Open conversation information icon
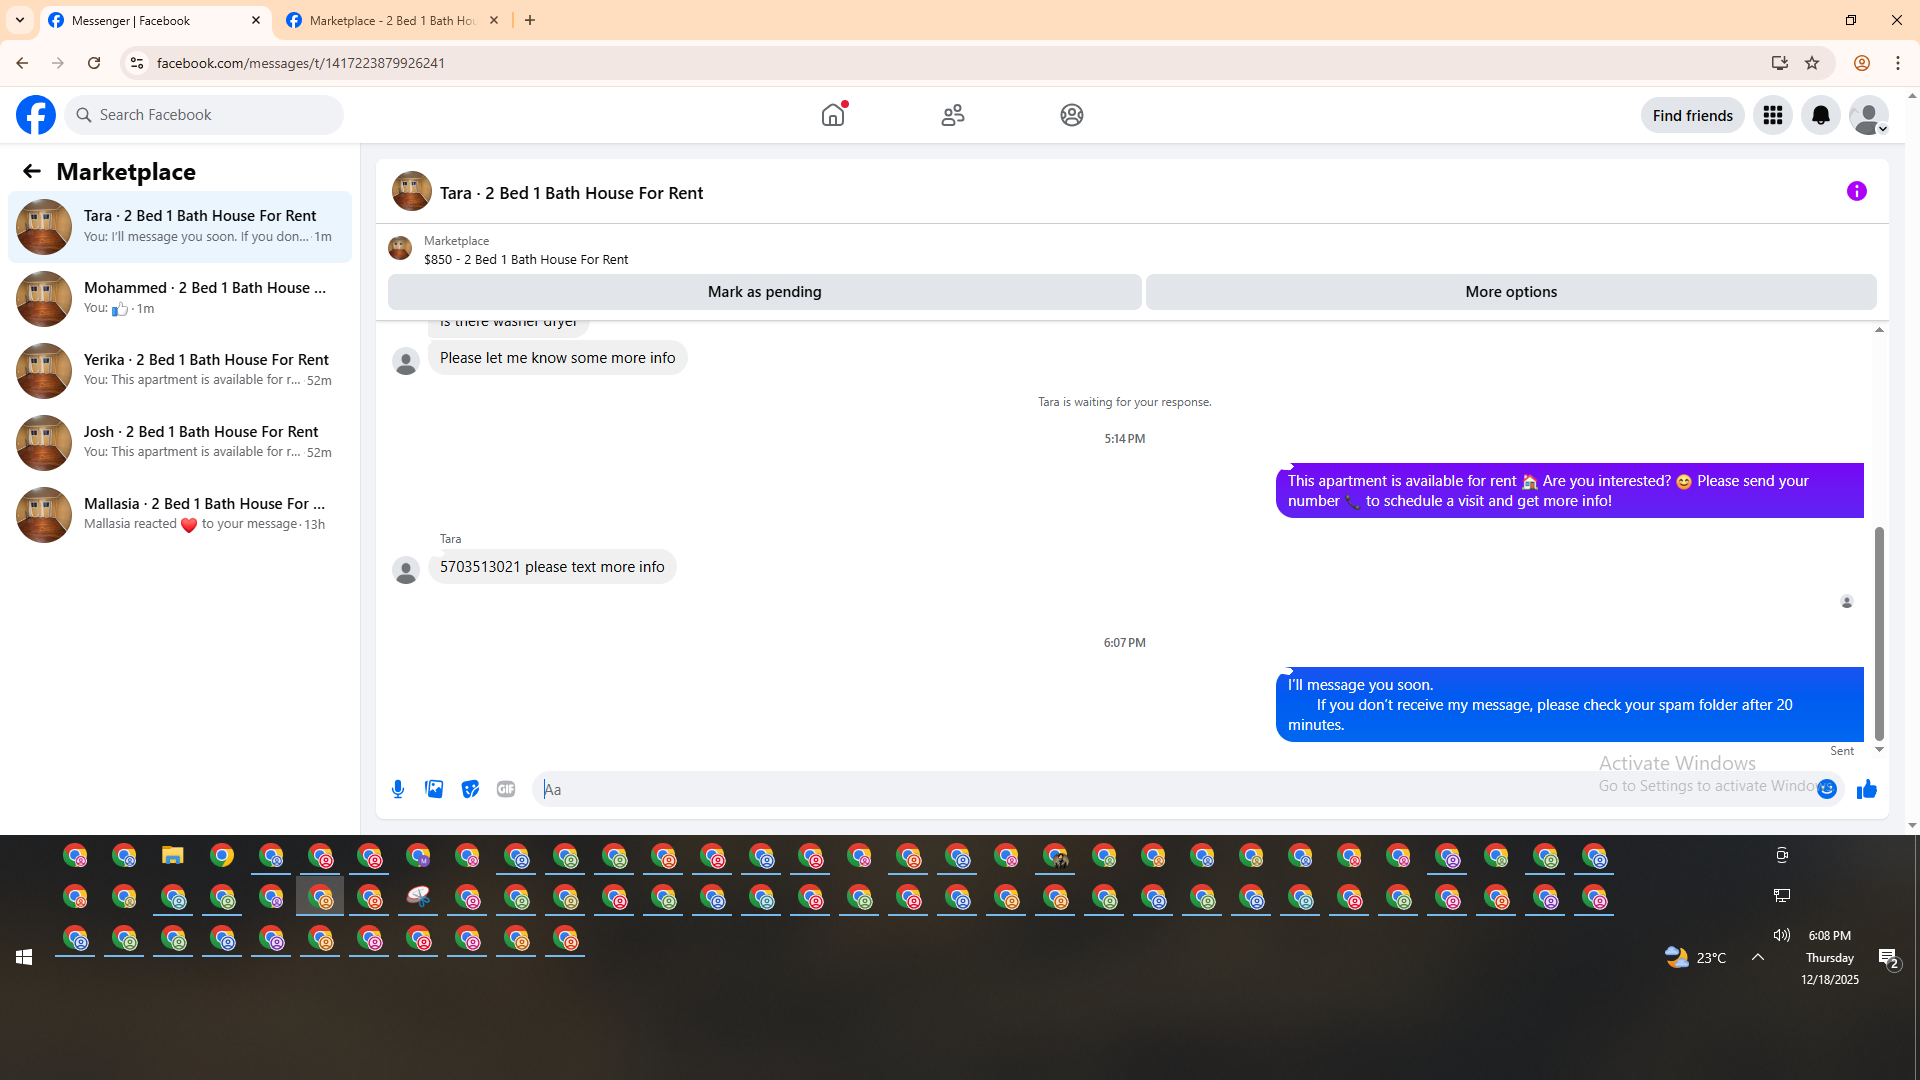Screen dimensions: 1920x1080 [x=1857, y=191]
